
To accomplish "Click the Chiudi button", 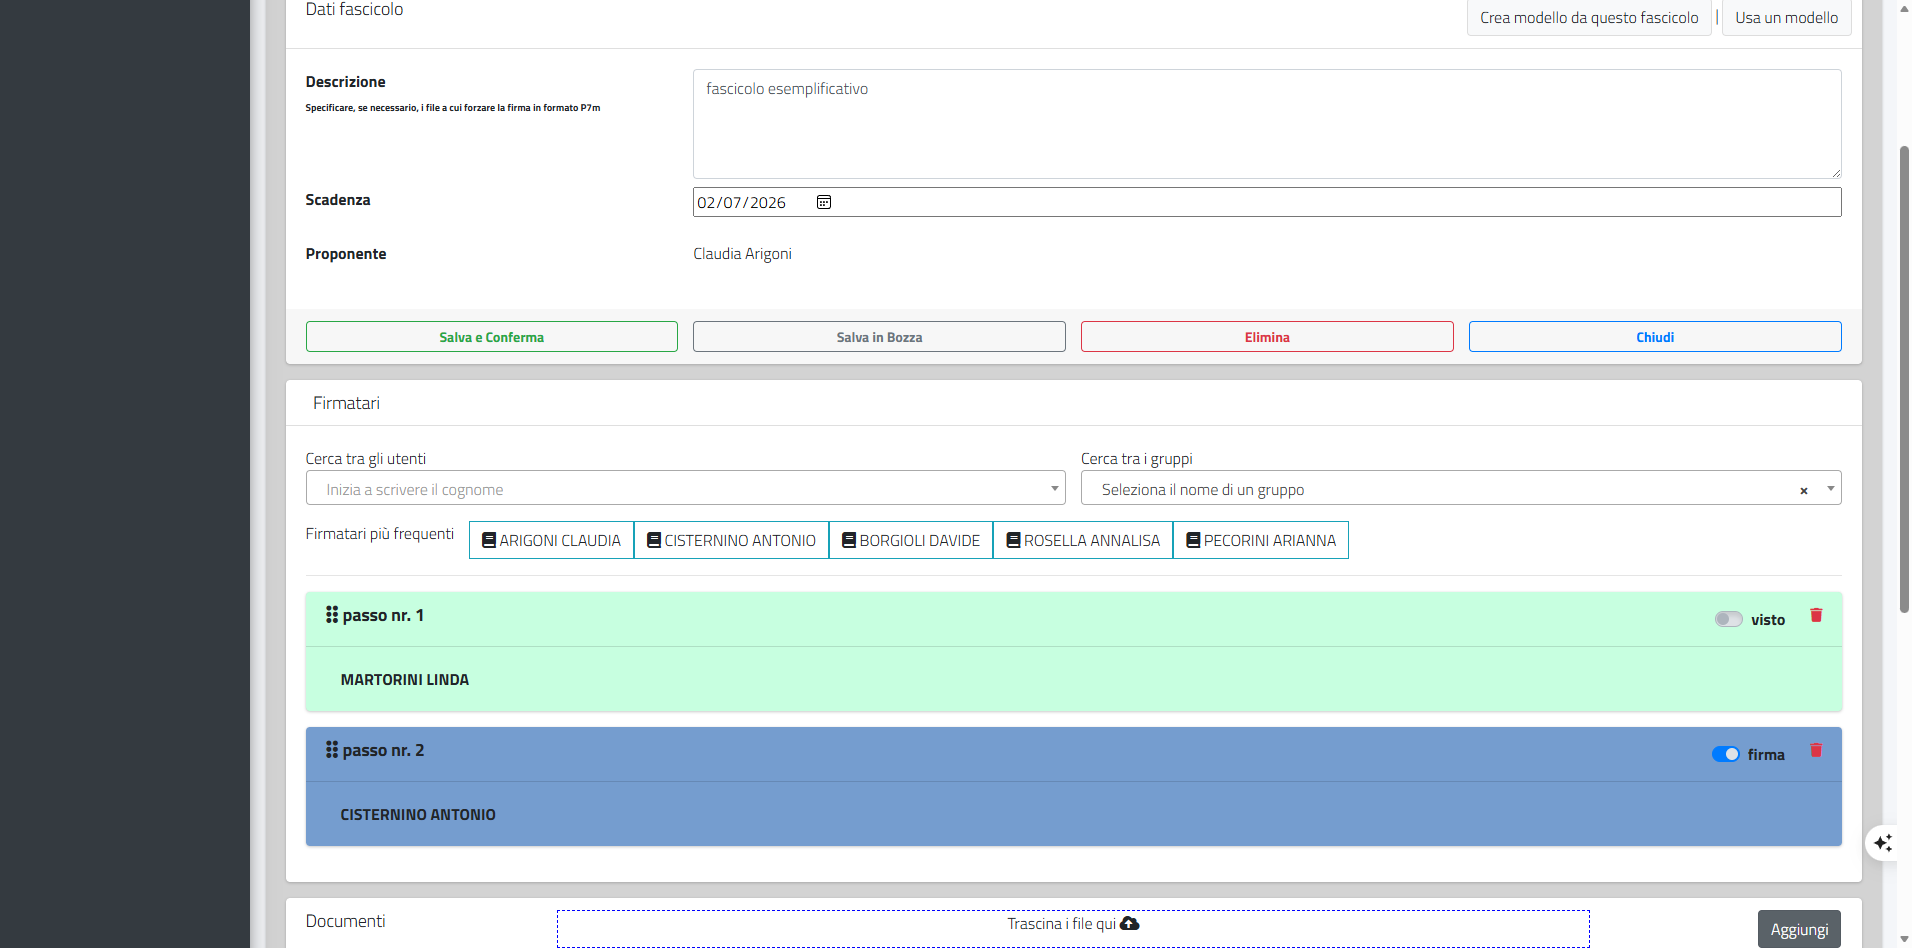I will click(1655, 337).
